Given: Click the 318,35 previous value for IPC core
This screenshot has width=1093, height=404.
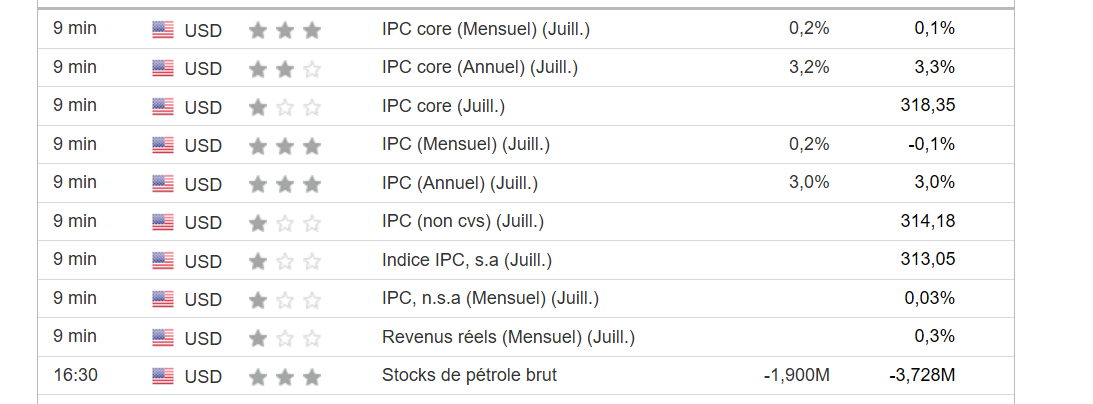Looking at the screenshot, I should (927, 106).
